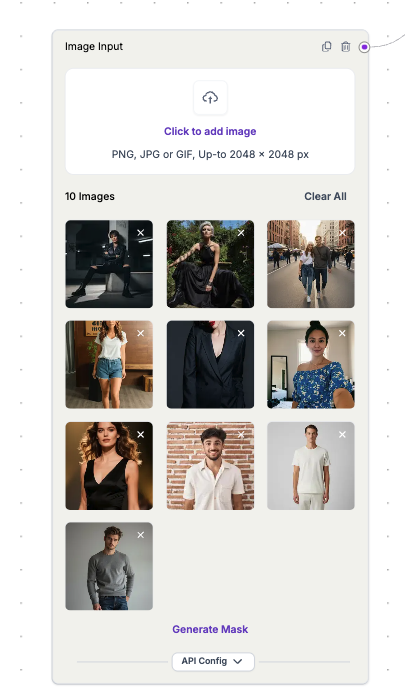Click the duplicate node copy icon
The height and width of the screenshot is (700, 405).
point(326,46)
